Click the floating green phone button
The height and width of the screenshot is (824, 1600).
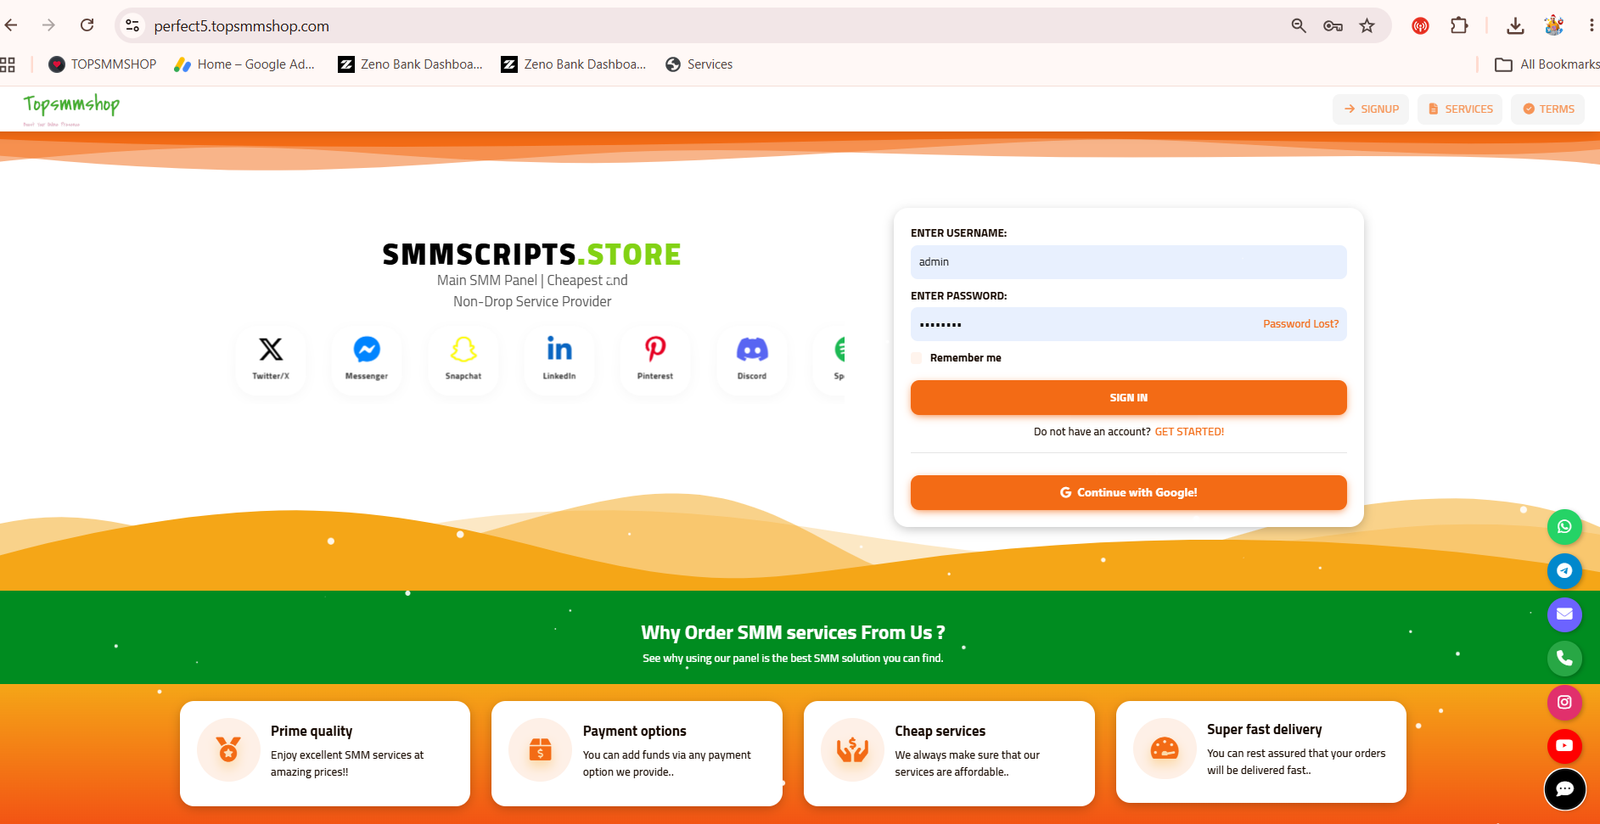coord(1564,658)
